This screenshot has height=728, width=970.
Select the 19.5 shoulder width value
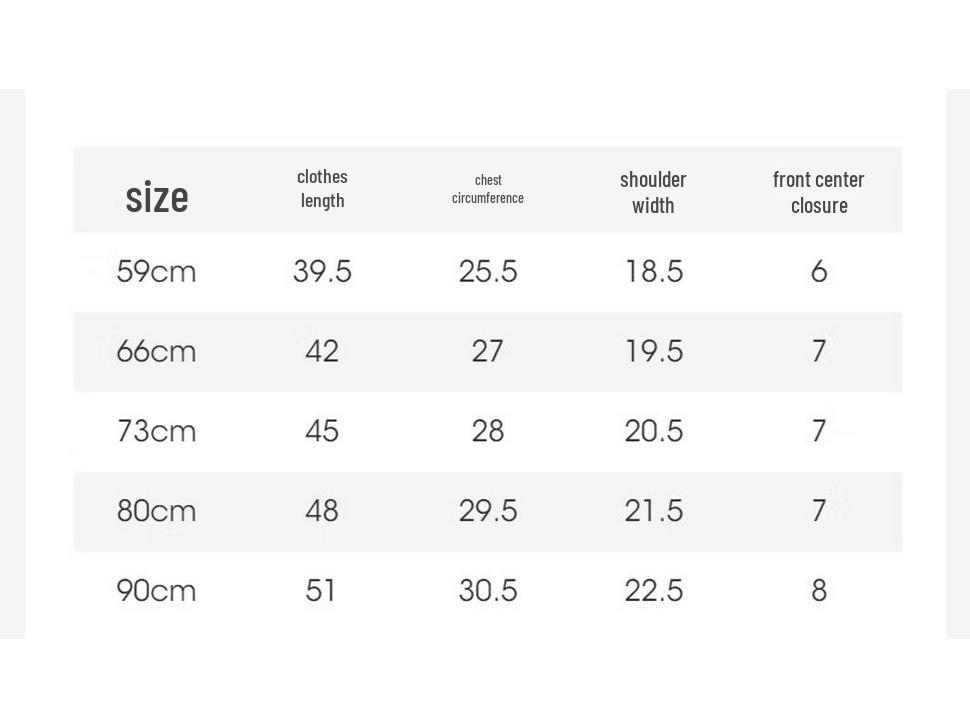[x=654, y=351]
